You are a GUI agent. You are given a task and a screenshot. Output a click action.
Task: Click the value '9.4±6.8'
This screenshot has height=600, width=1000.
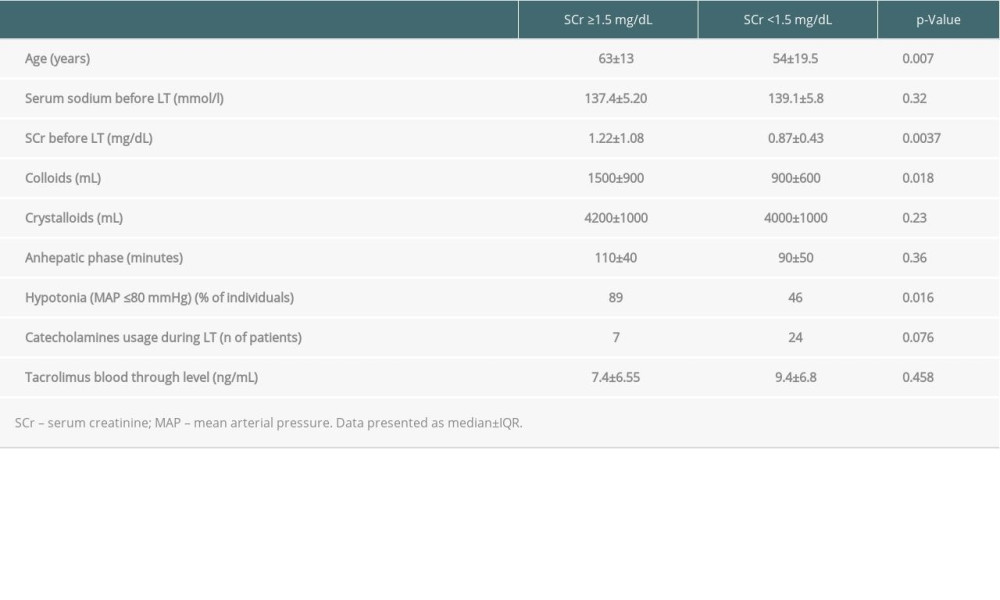[x=795, y=377]
